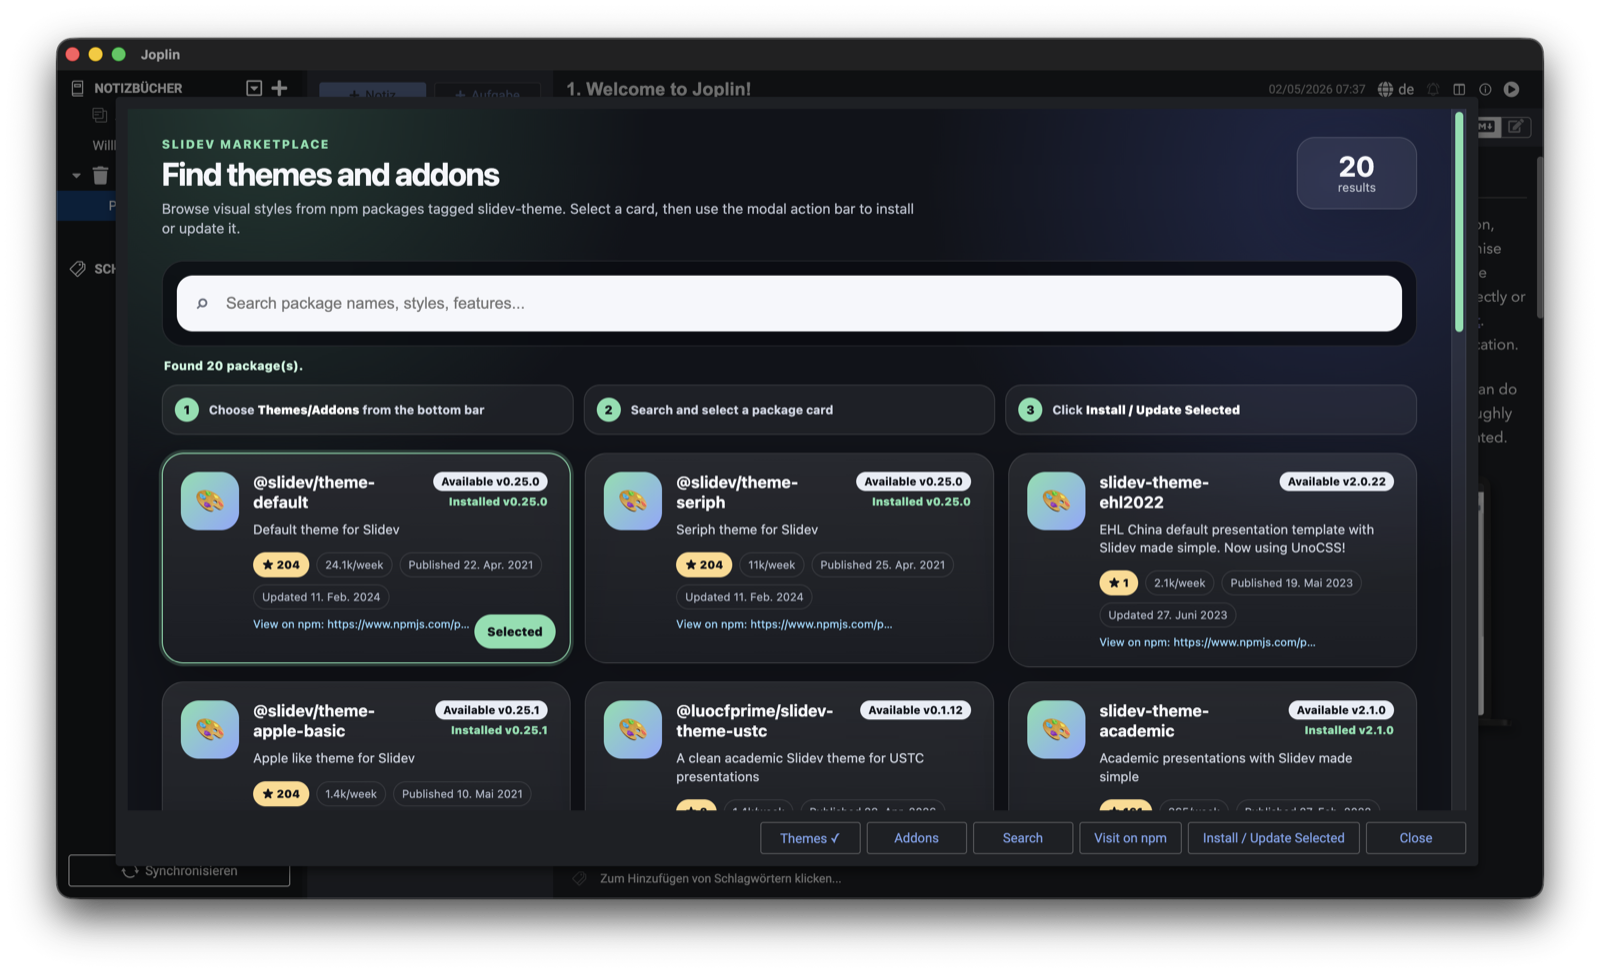The width and height of the screenshot is (1600, 973).
Task: Click the trash icon in Joplin sidebar
Action: (100, 176)
